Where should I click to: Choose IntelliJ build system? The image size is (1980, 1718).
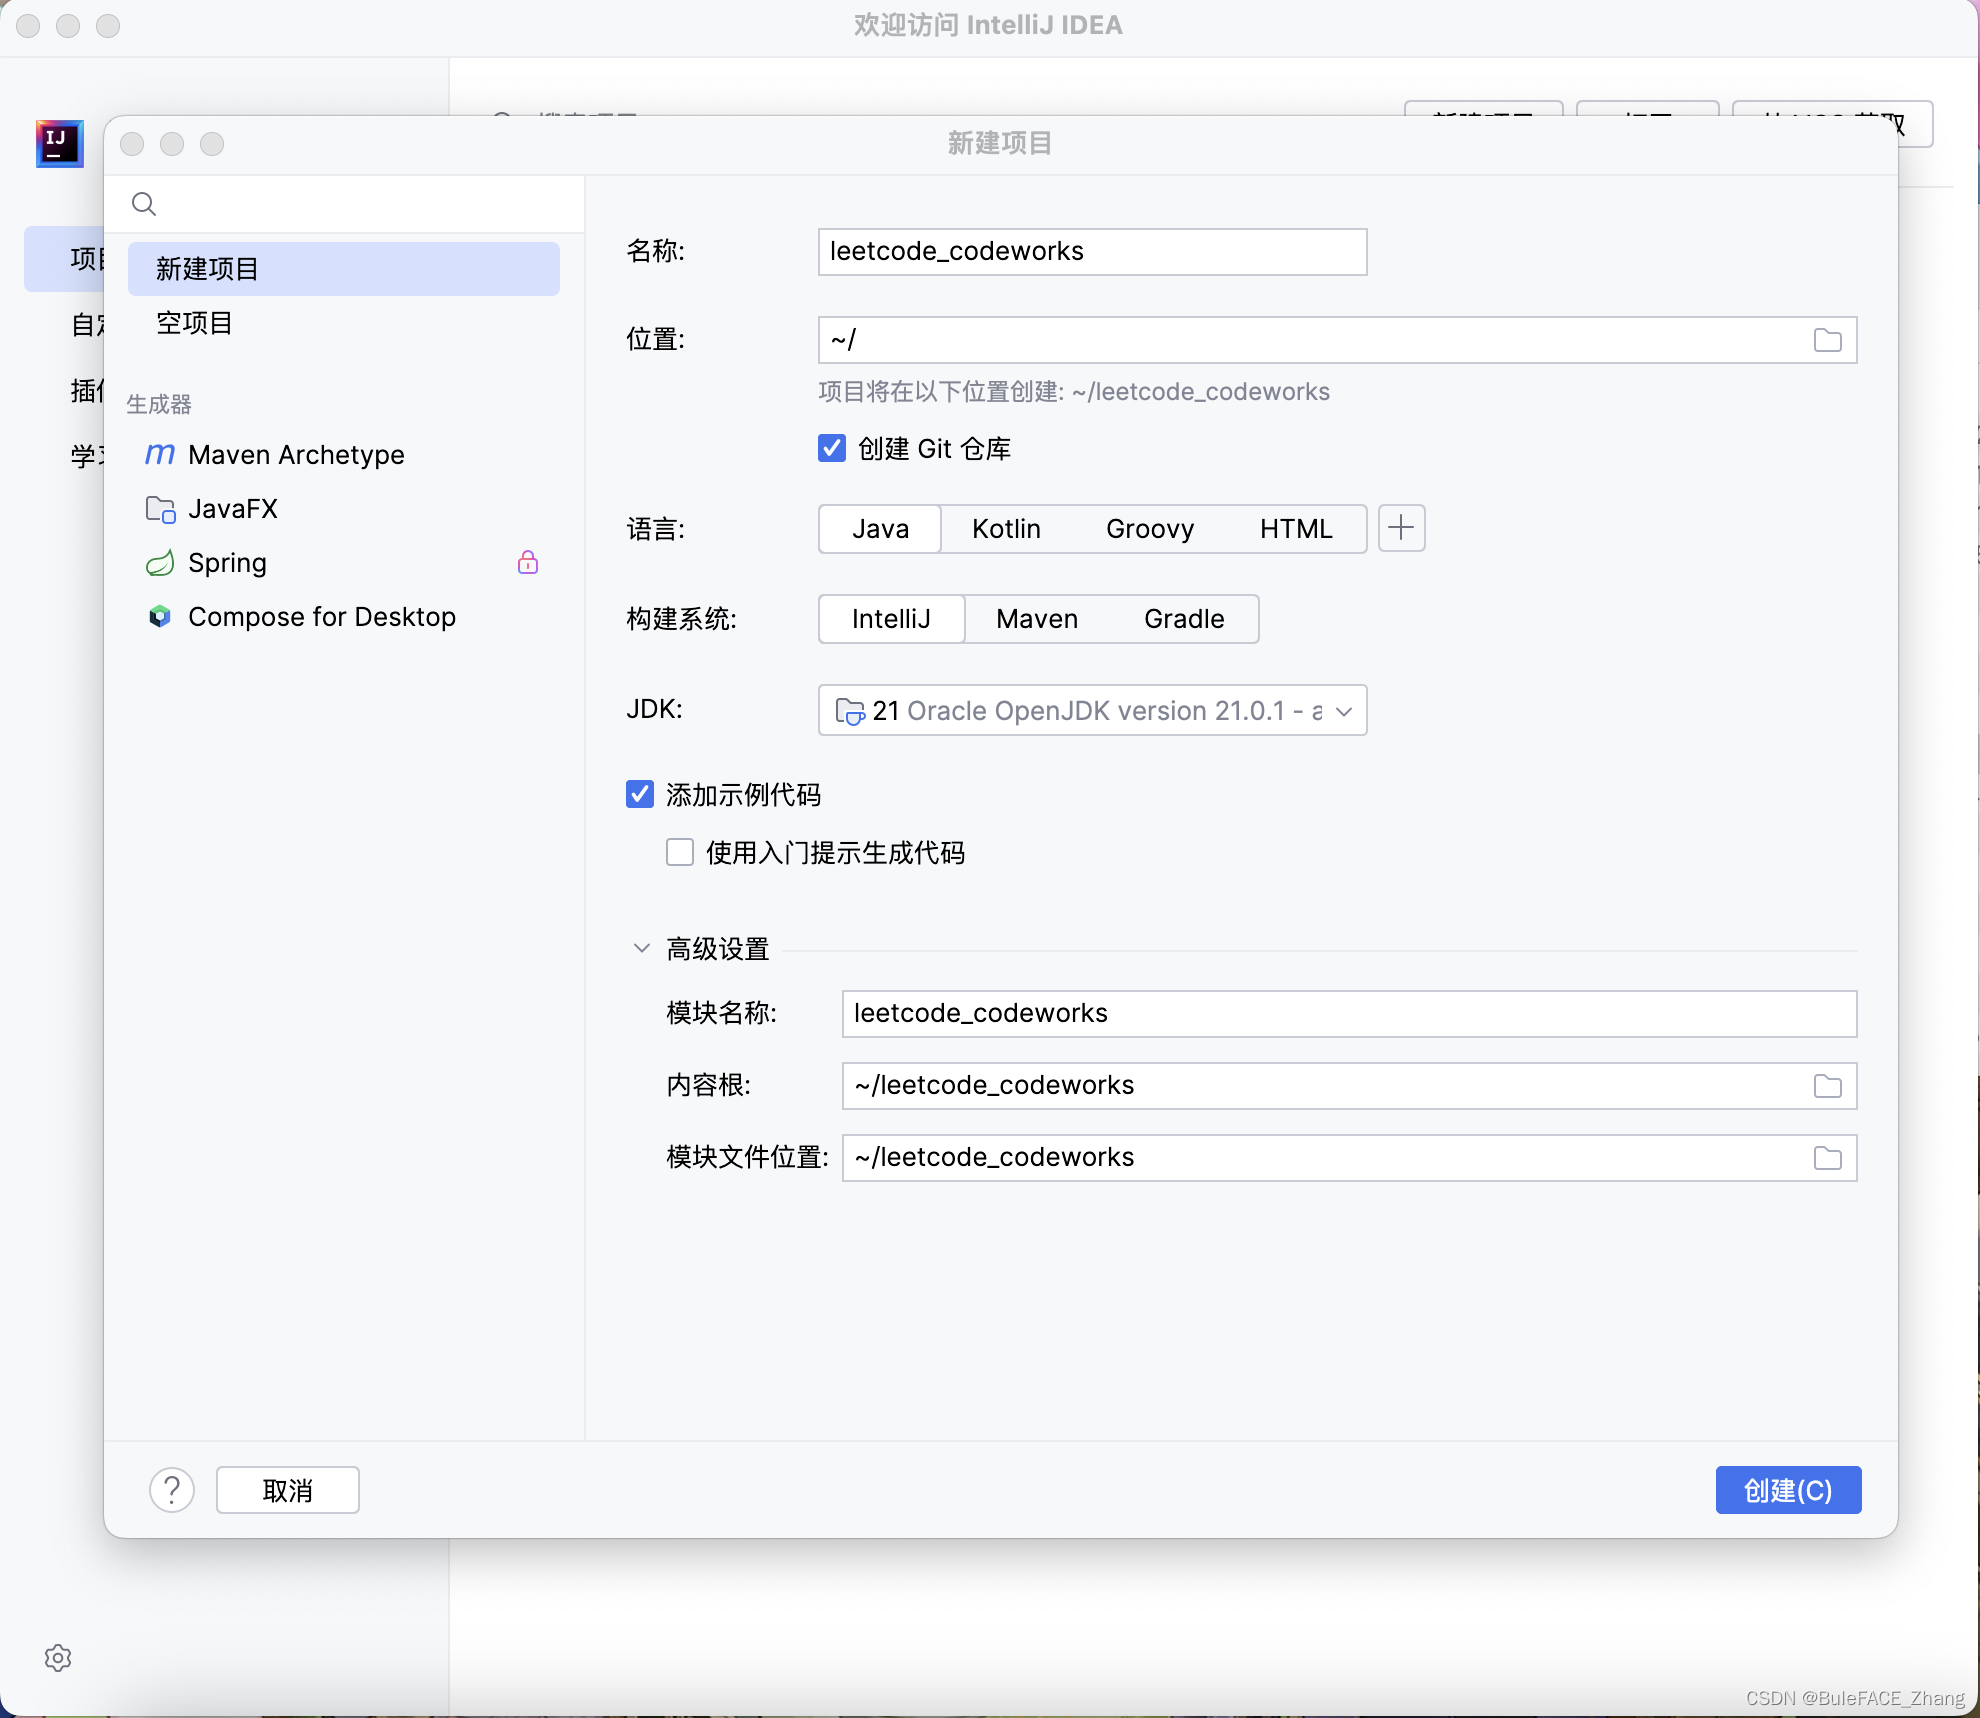click(x=891, y=619)
